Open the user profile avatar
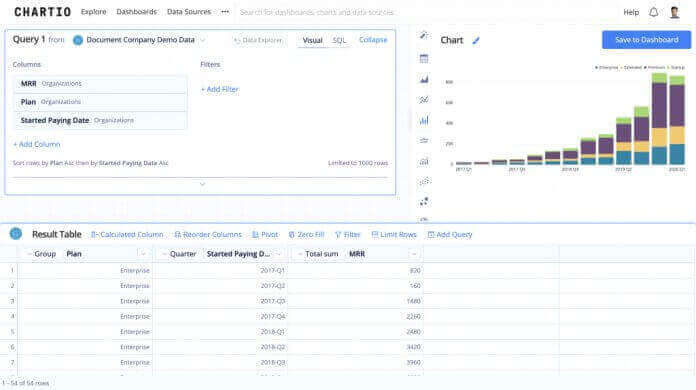The height and width of the screenshot is (390, 696). pyautogui.click(x=675, y=12)
